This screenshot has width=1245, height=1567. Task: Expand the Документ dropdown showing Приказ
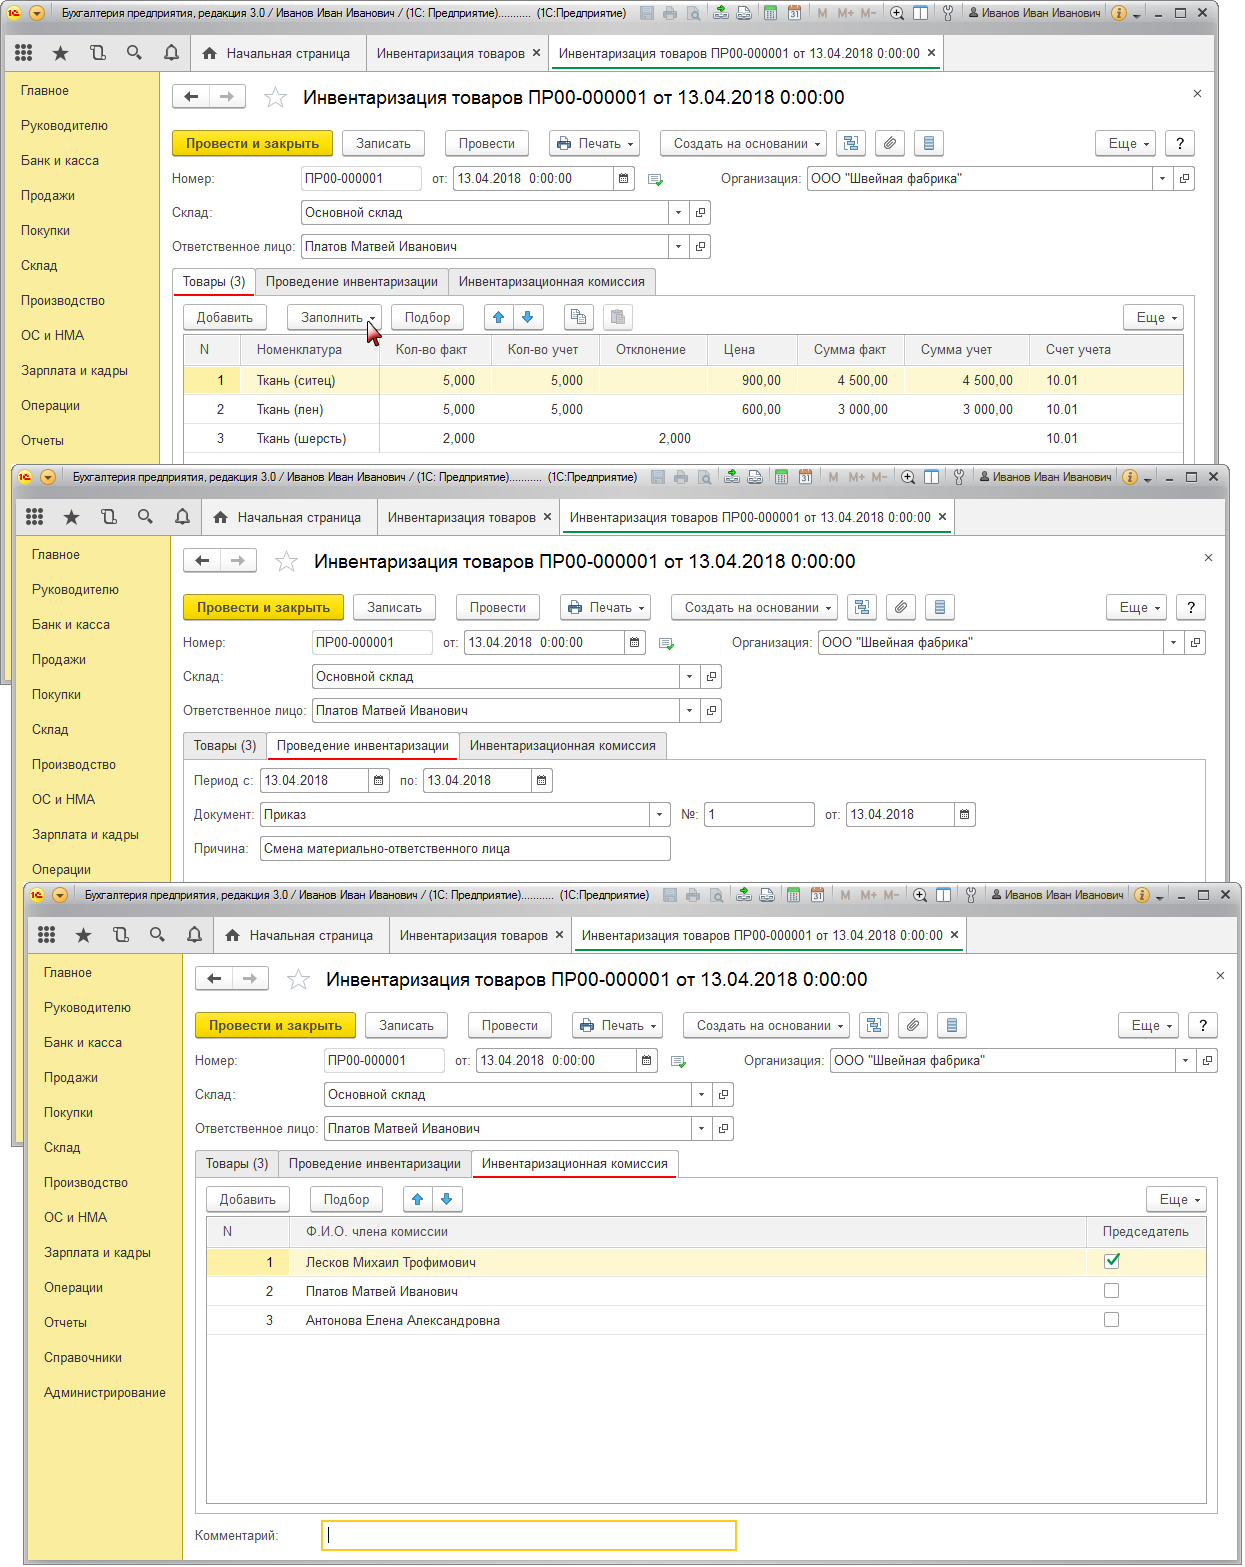pyautogui.click(x=659, y=814)
